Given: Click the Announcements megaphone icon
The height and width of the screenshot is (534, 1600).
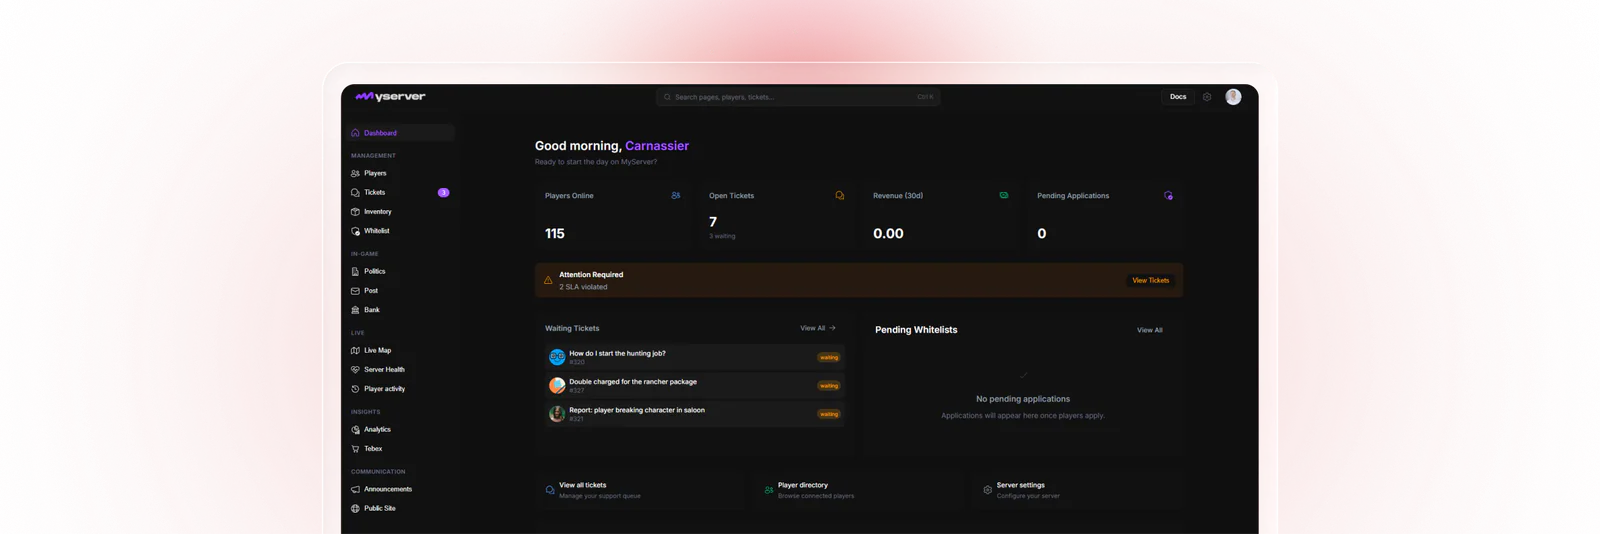Looking at the screenshot, I should click(x=355, y=489).
